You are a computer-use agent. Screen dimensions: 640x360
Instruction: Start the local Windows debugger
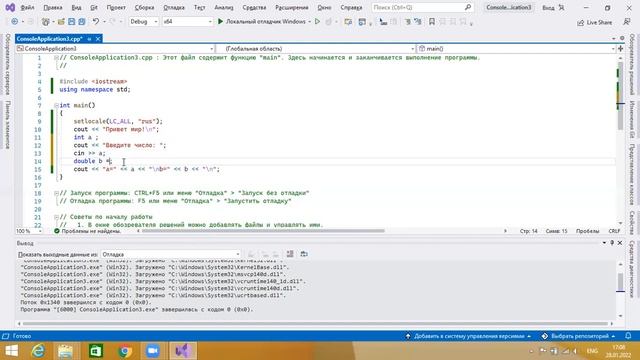pyautogui.click(x=261, y=22)
